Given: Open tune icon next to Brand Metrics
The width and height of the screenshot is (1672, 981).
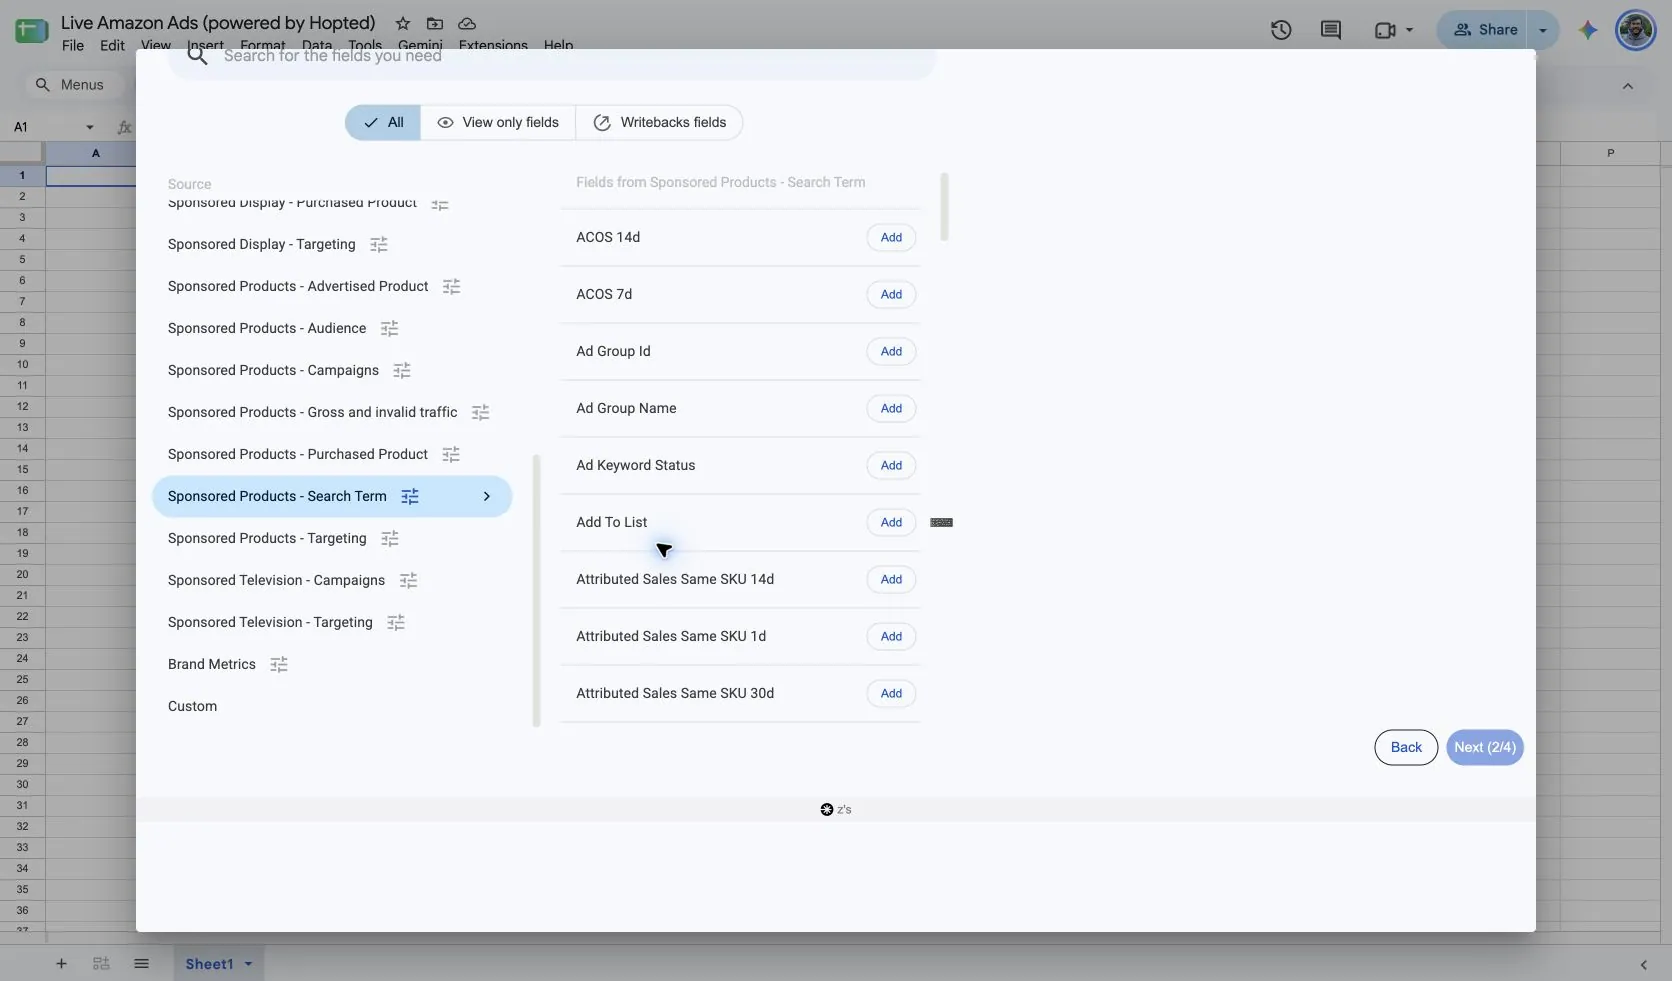Looking at the screenshot, I should [279, 664].
